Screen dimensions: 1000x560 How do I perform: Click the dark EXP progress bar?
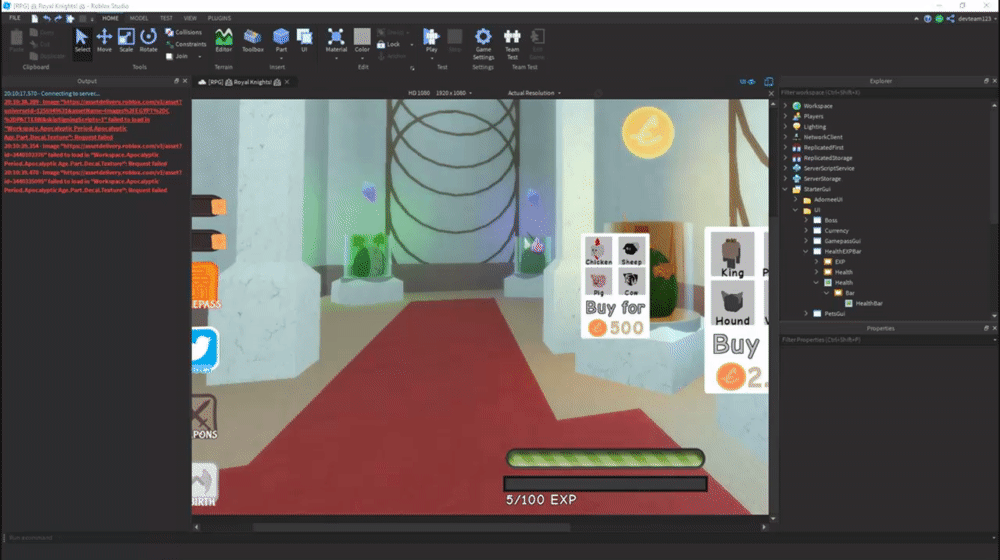[605, 484]
